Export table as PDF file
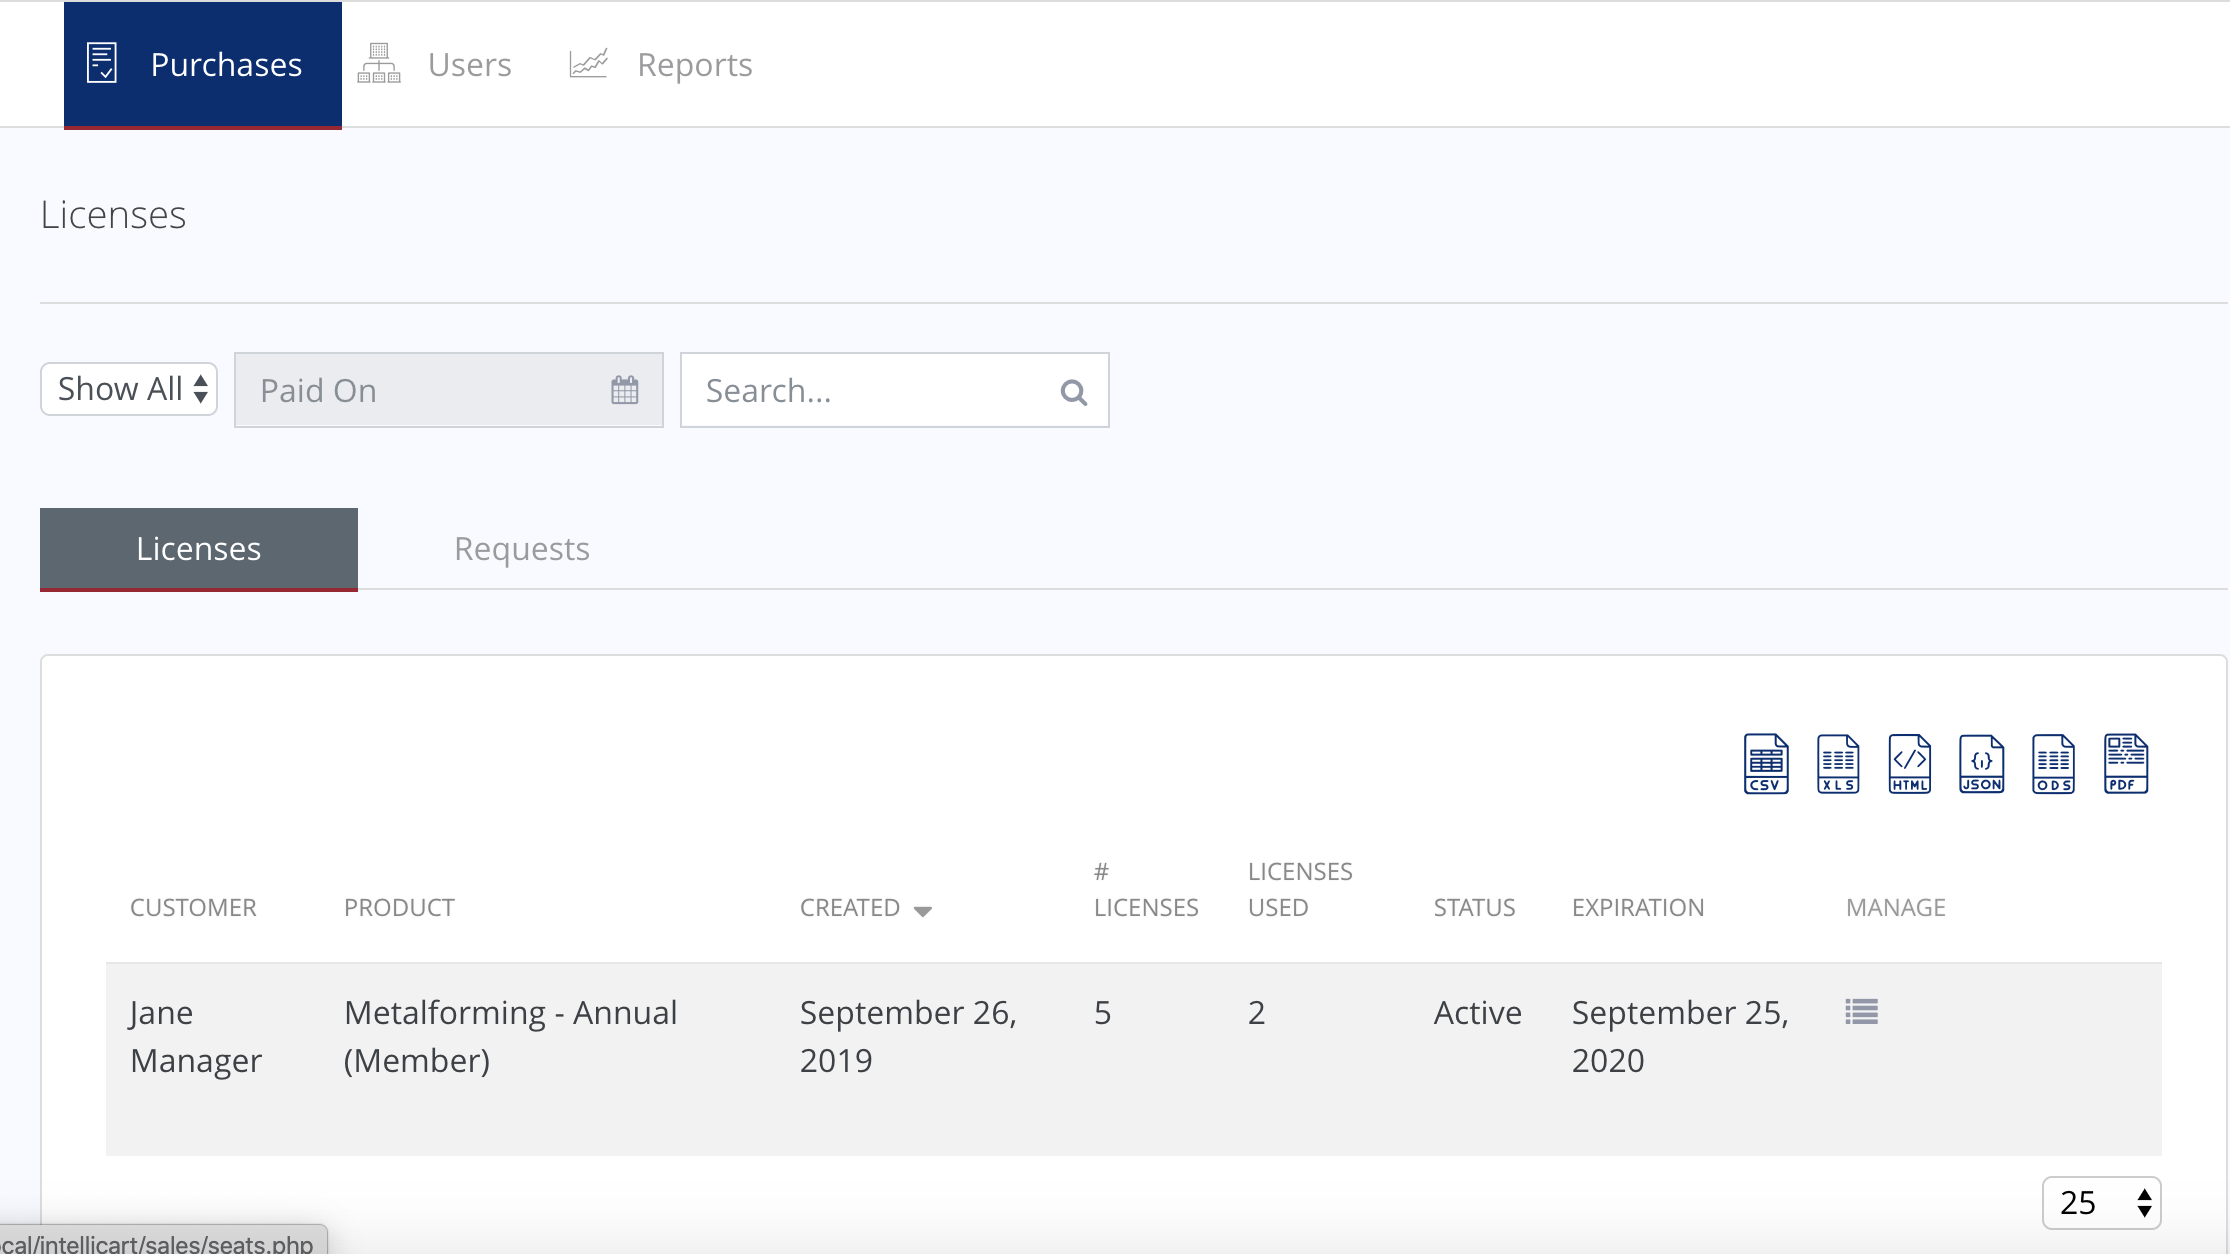 [x=2125, y=764]
